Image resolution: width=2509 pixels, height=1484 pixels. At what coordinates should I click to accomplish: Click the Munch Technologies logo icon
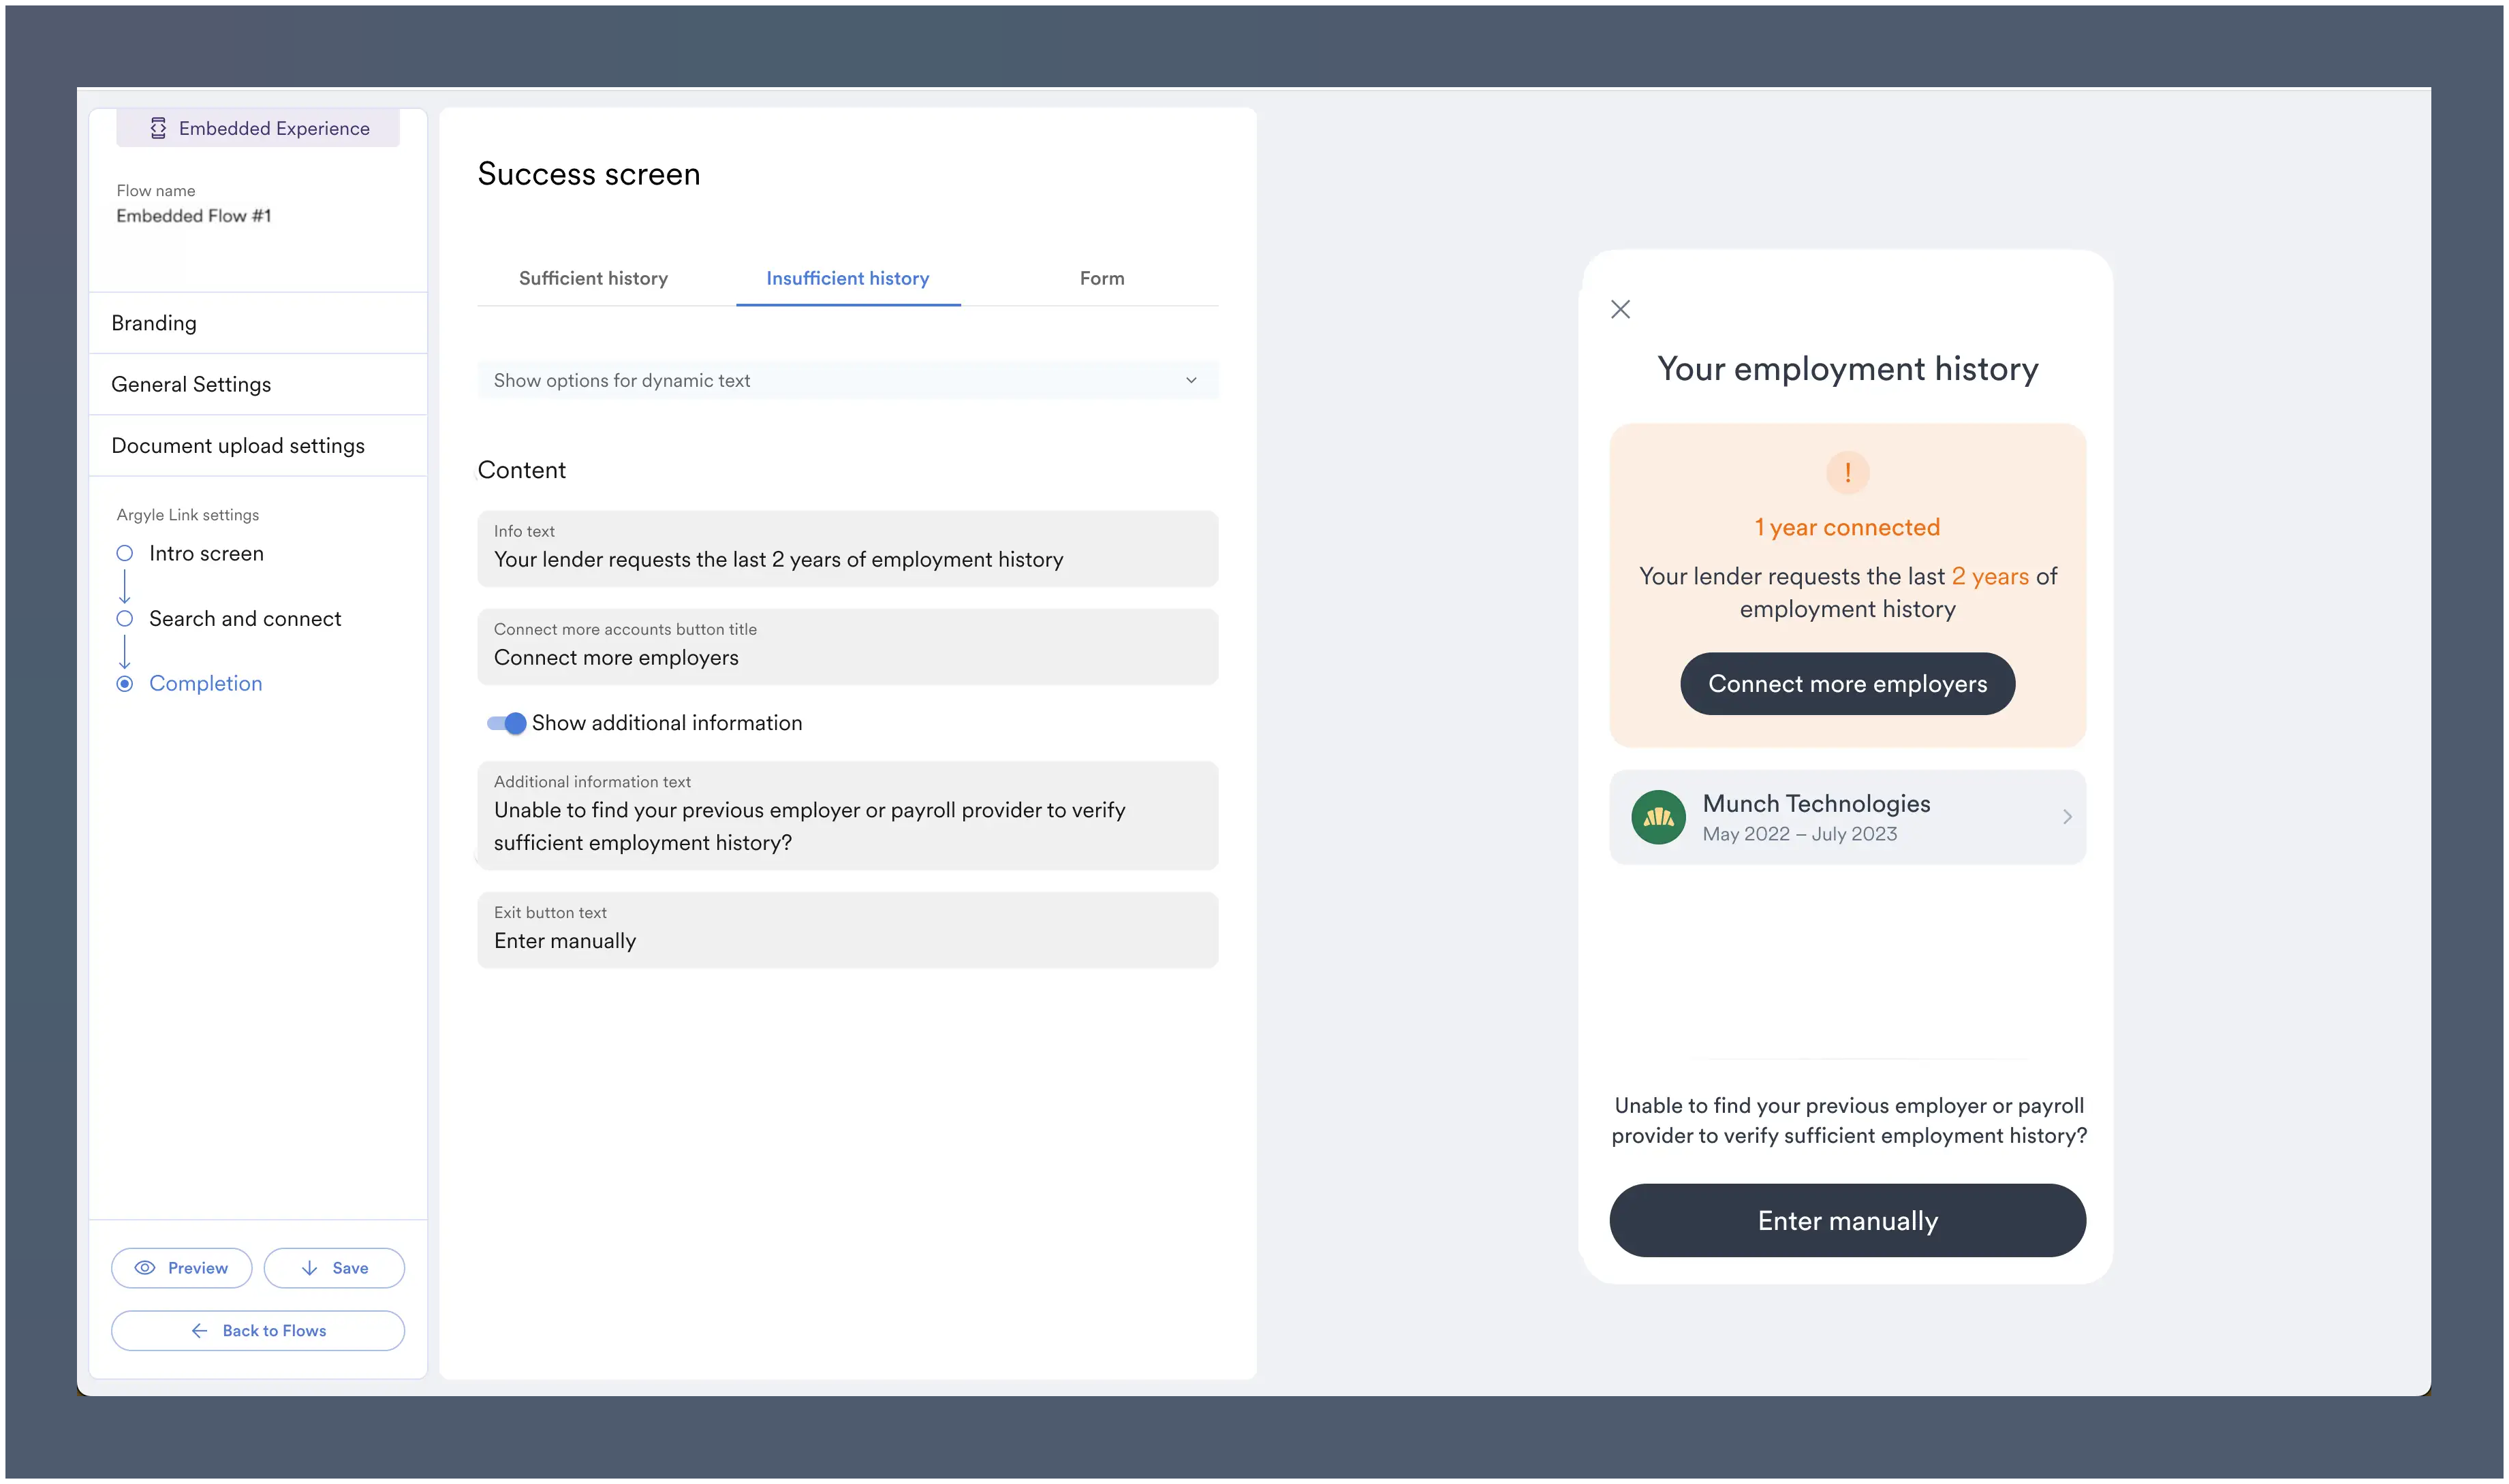(x=1658, y=817)
